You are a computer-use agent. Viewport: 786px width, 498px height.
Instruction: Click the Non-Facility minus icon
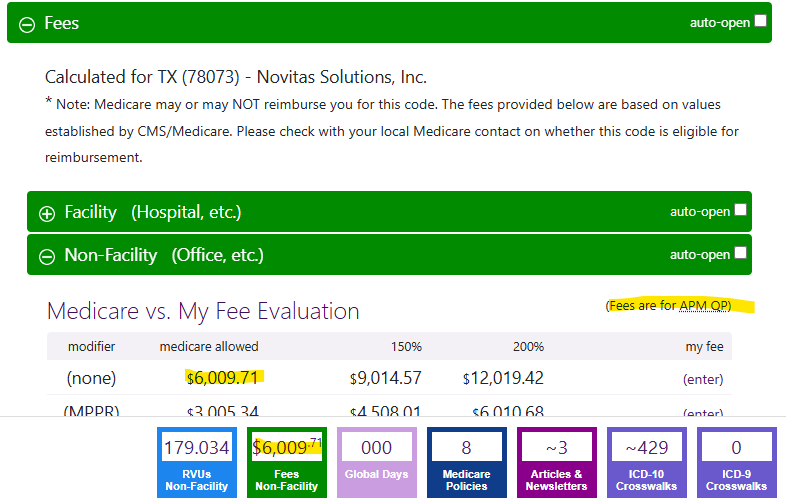(x=47, y=256)
